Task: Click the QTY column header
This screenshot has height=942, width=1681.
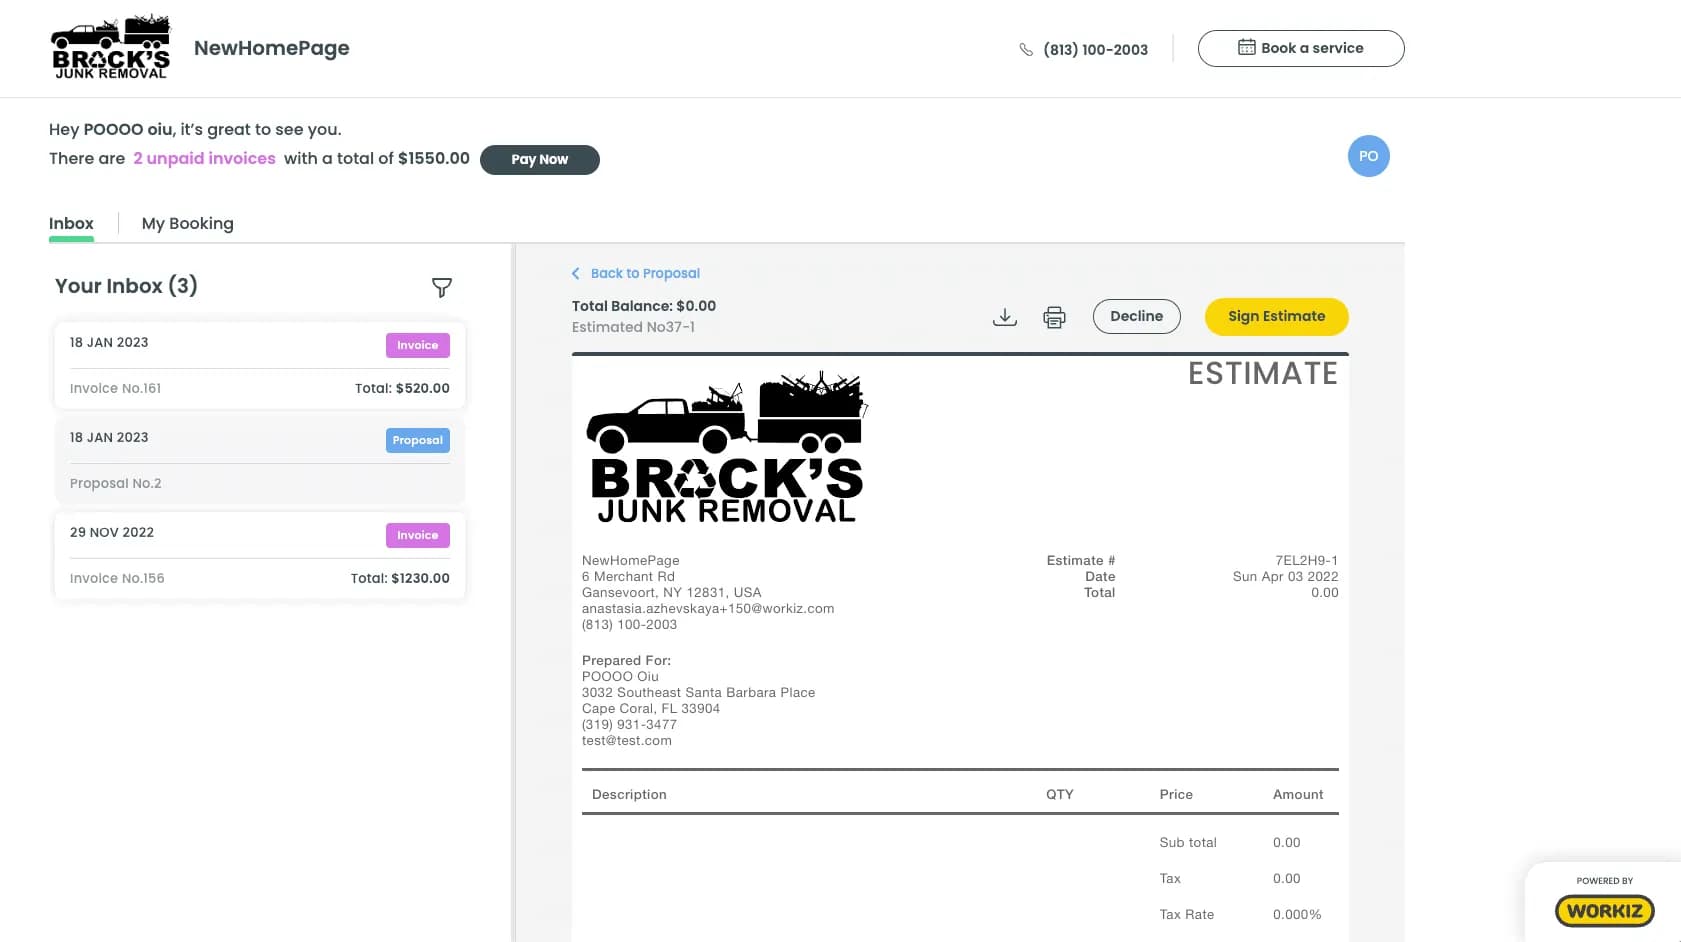Action: pos(1059,794)
